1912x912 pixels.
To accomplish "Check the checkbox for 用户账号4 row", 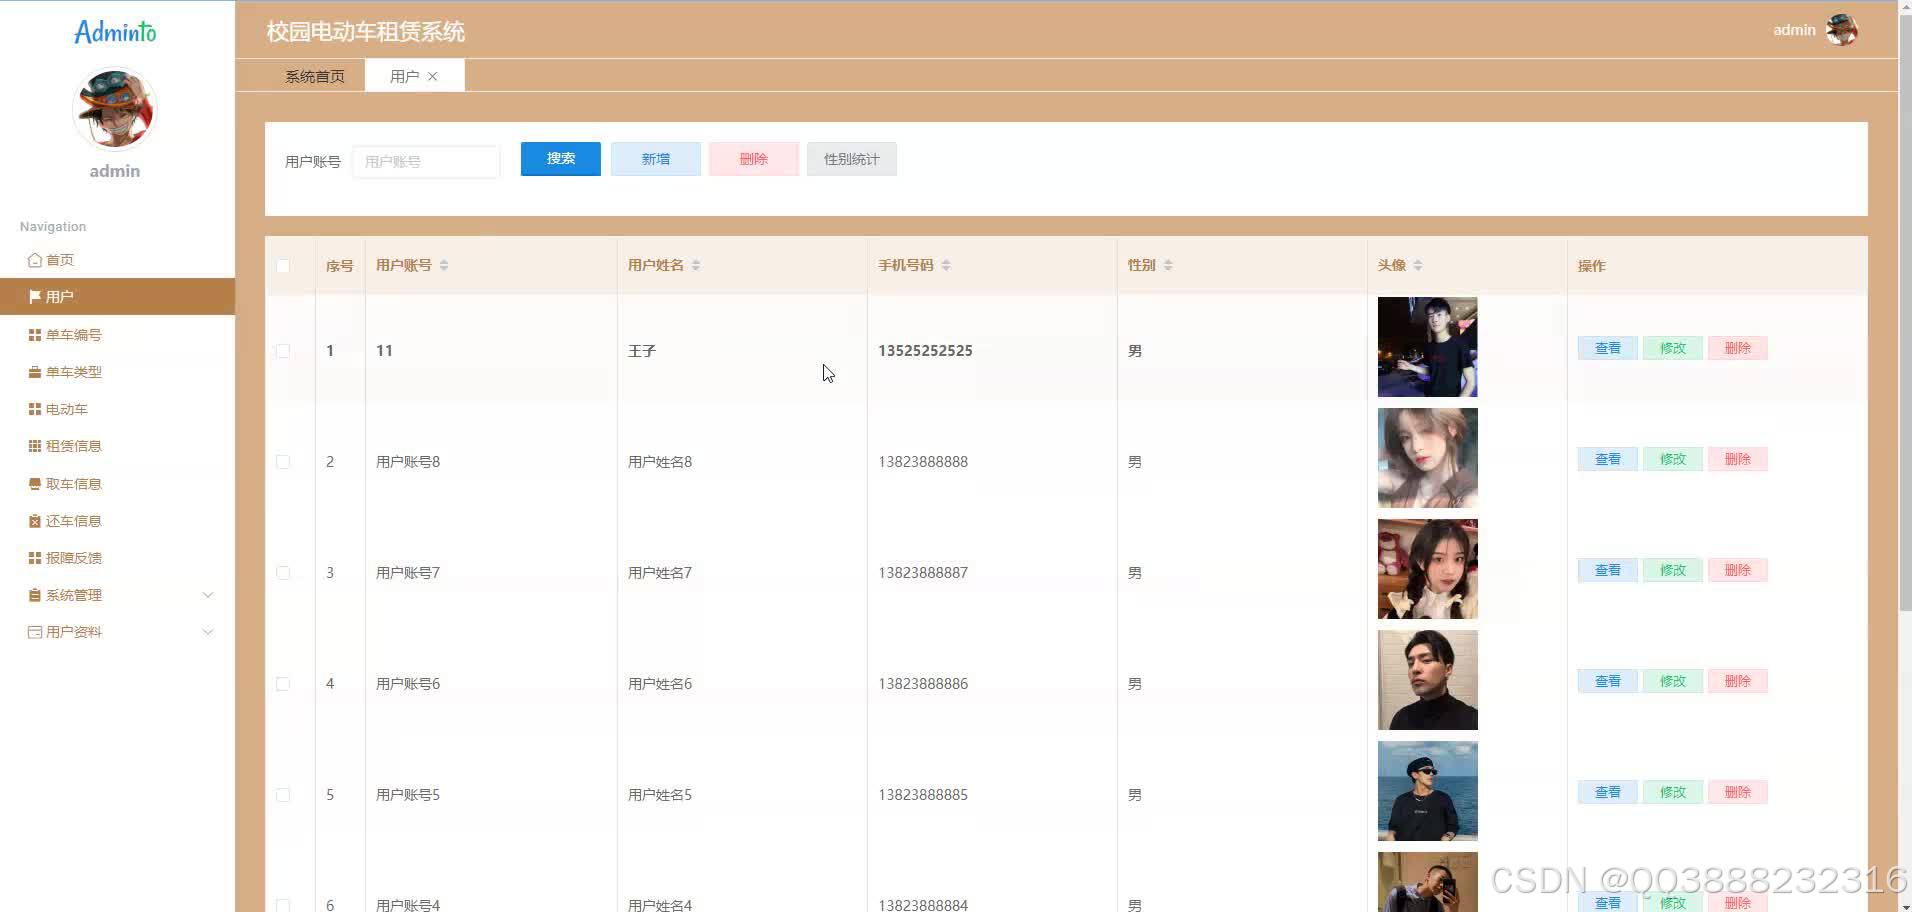I will click(x=283, y=905).
